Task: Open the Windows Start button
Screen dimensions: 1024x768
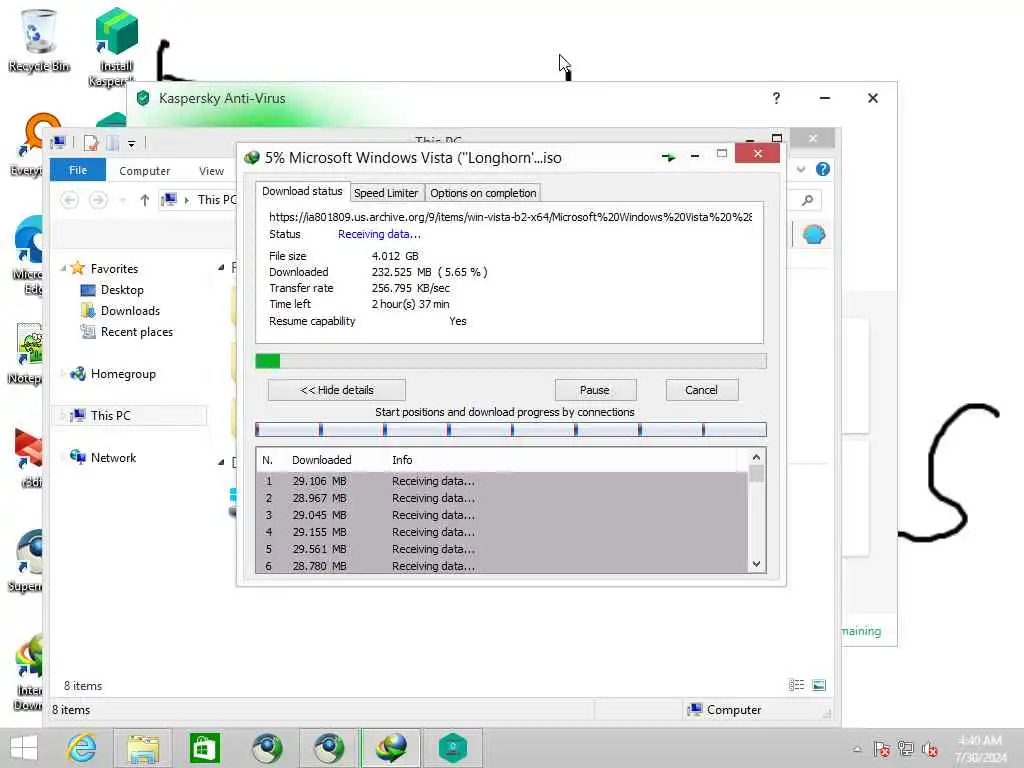Action: tap(24, 748)
